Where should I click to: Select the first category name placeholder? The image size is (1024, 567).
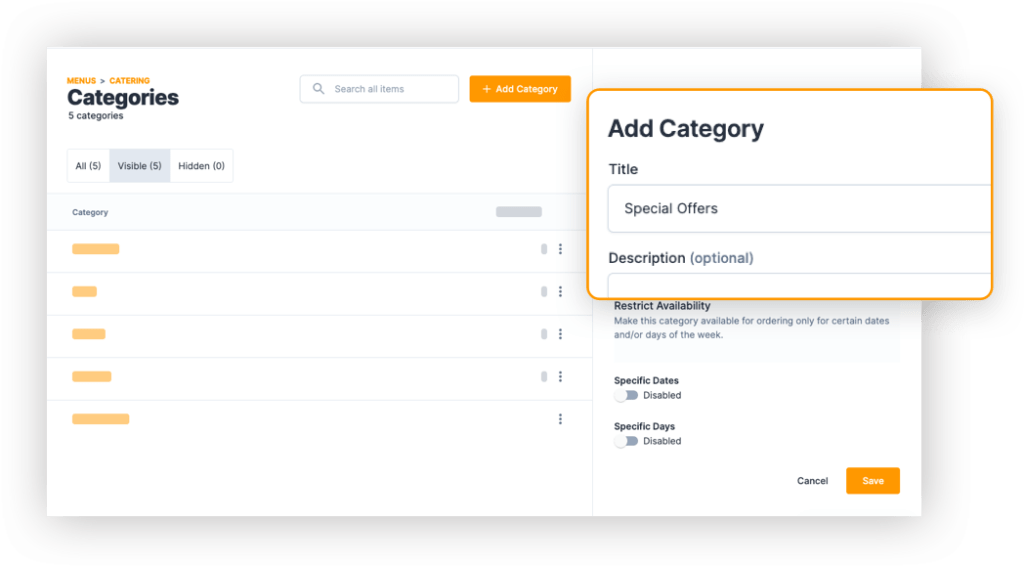[x=95, y=249]
